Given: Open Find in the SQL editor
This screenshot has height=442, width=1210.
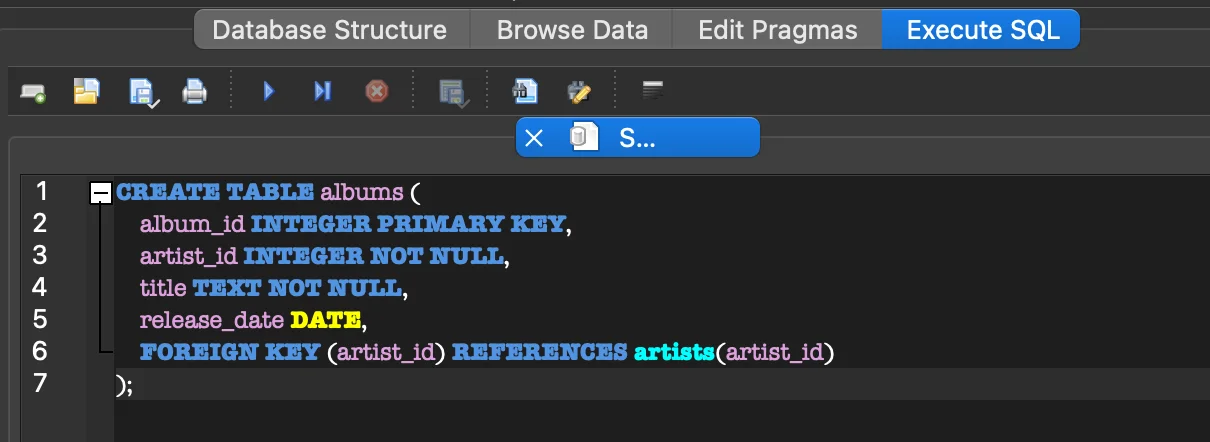Looking at the screenshot, I should (x=525, y=93).
